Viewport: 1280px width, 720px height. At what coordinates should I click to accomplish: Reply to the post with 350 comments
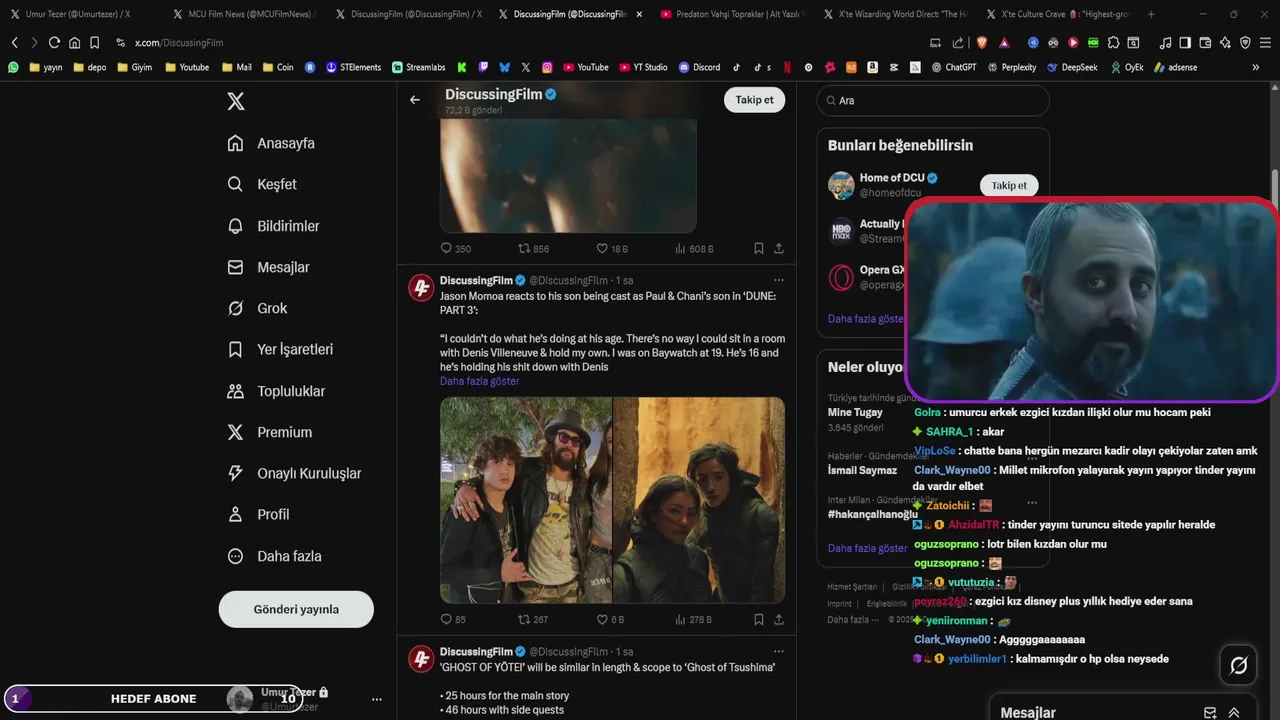(x=456, y=248)
